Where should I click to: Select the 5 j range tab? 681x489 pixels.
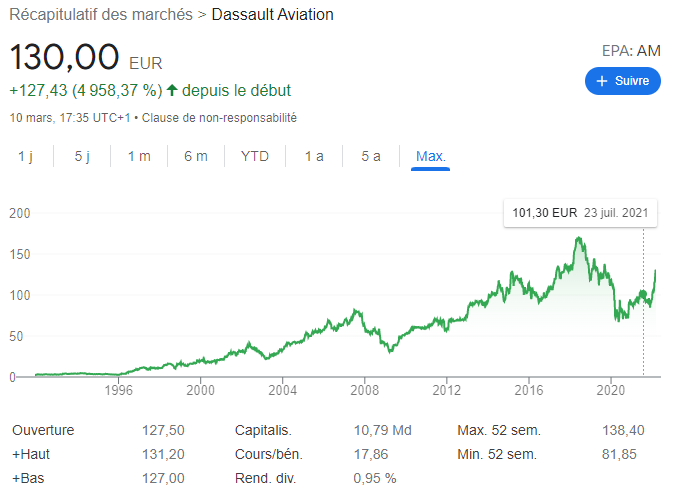(82, 156)
